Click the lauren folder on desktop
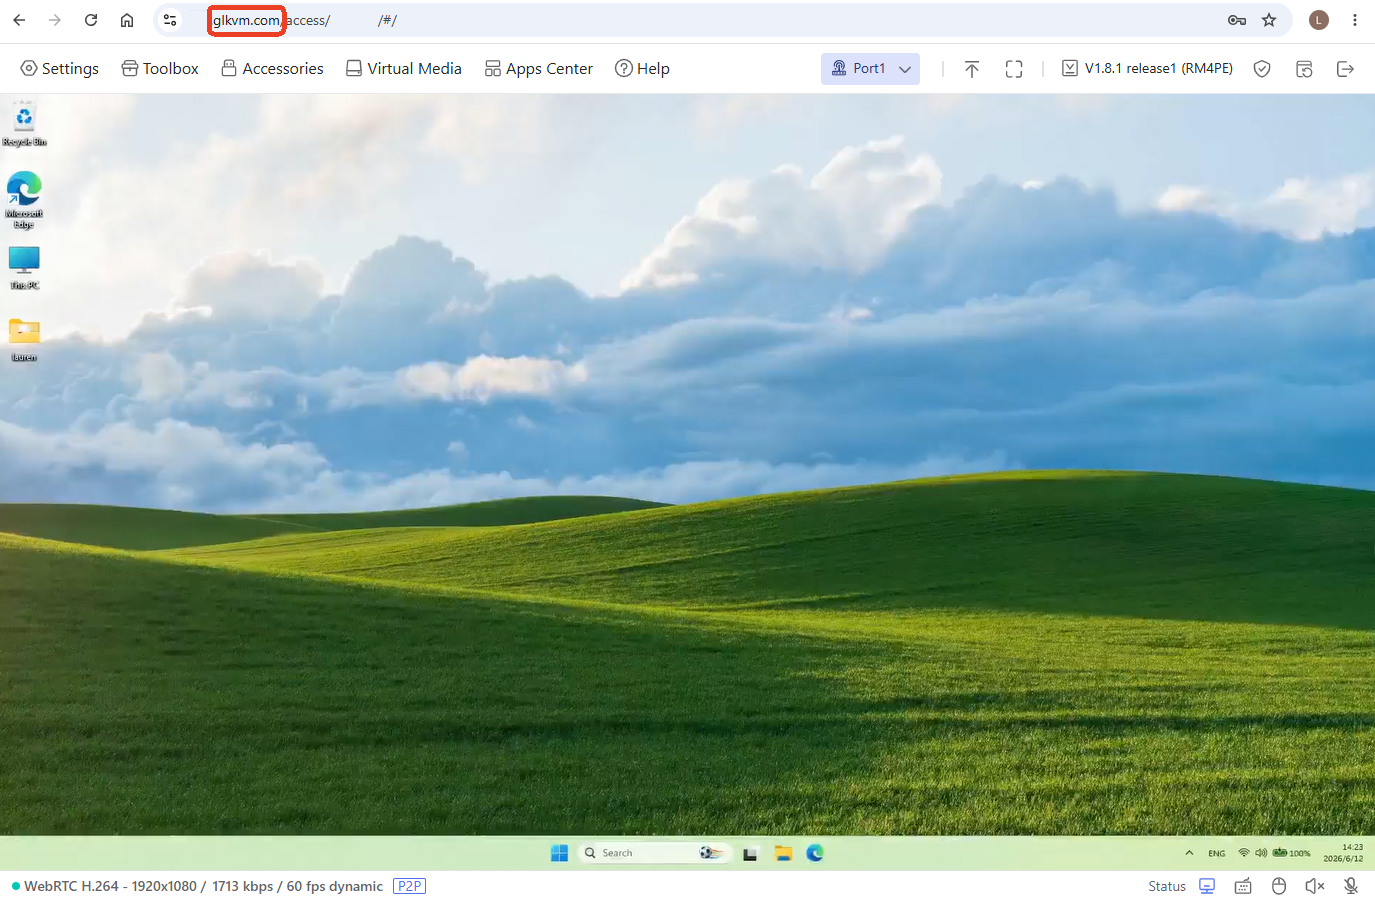Viewport: 1375px width, 899px height. point(24,339)
